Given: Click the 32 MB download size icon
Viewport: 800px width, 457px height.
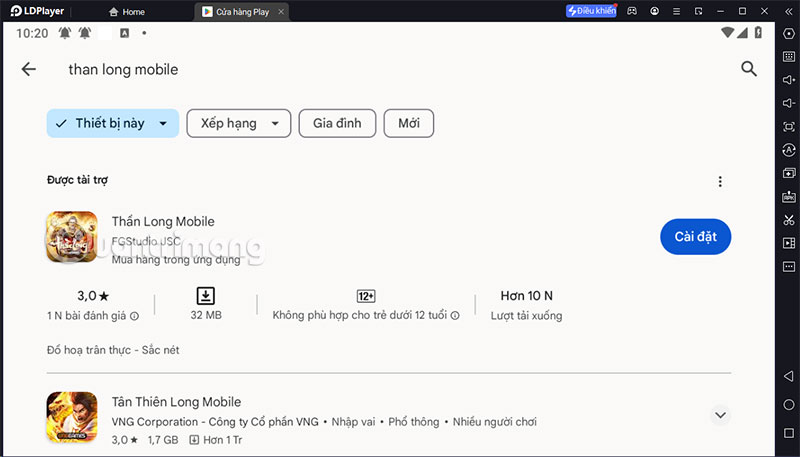Looking at the screenshot, I should pos(206,296).
